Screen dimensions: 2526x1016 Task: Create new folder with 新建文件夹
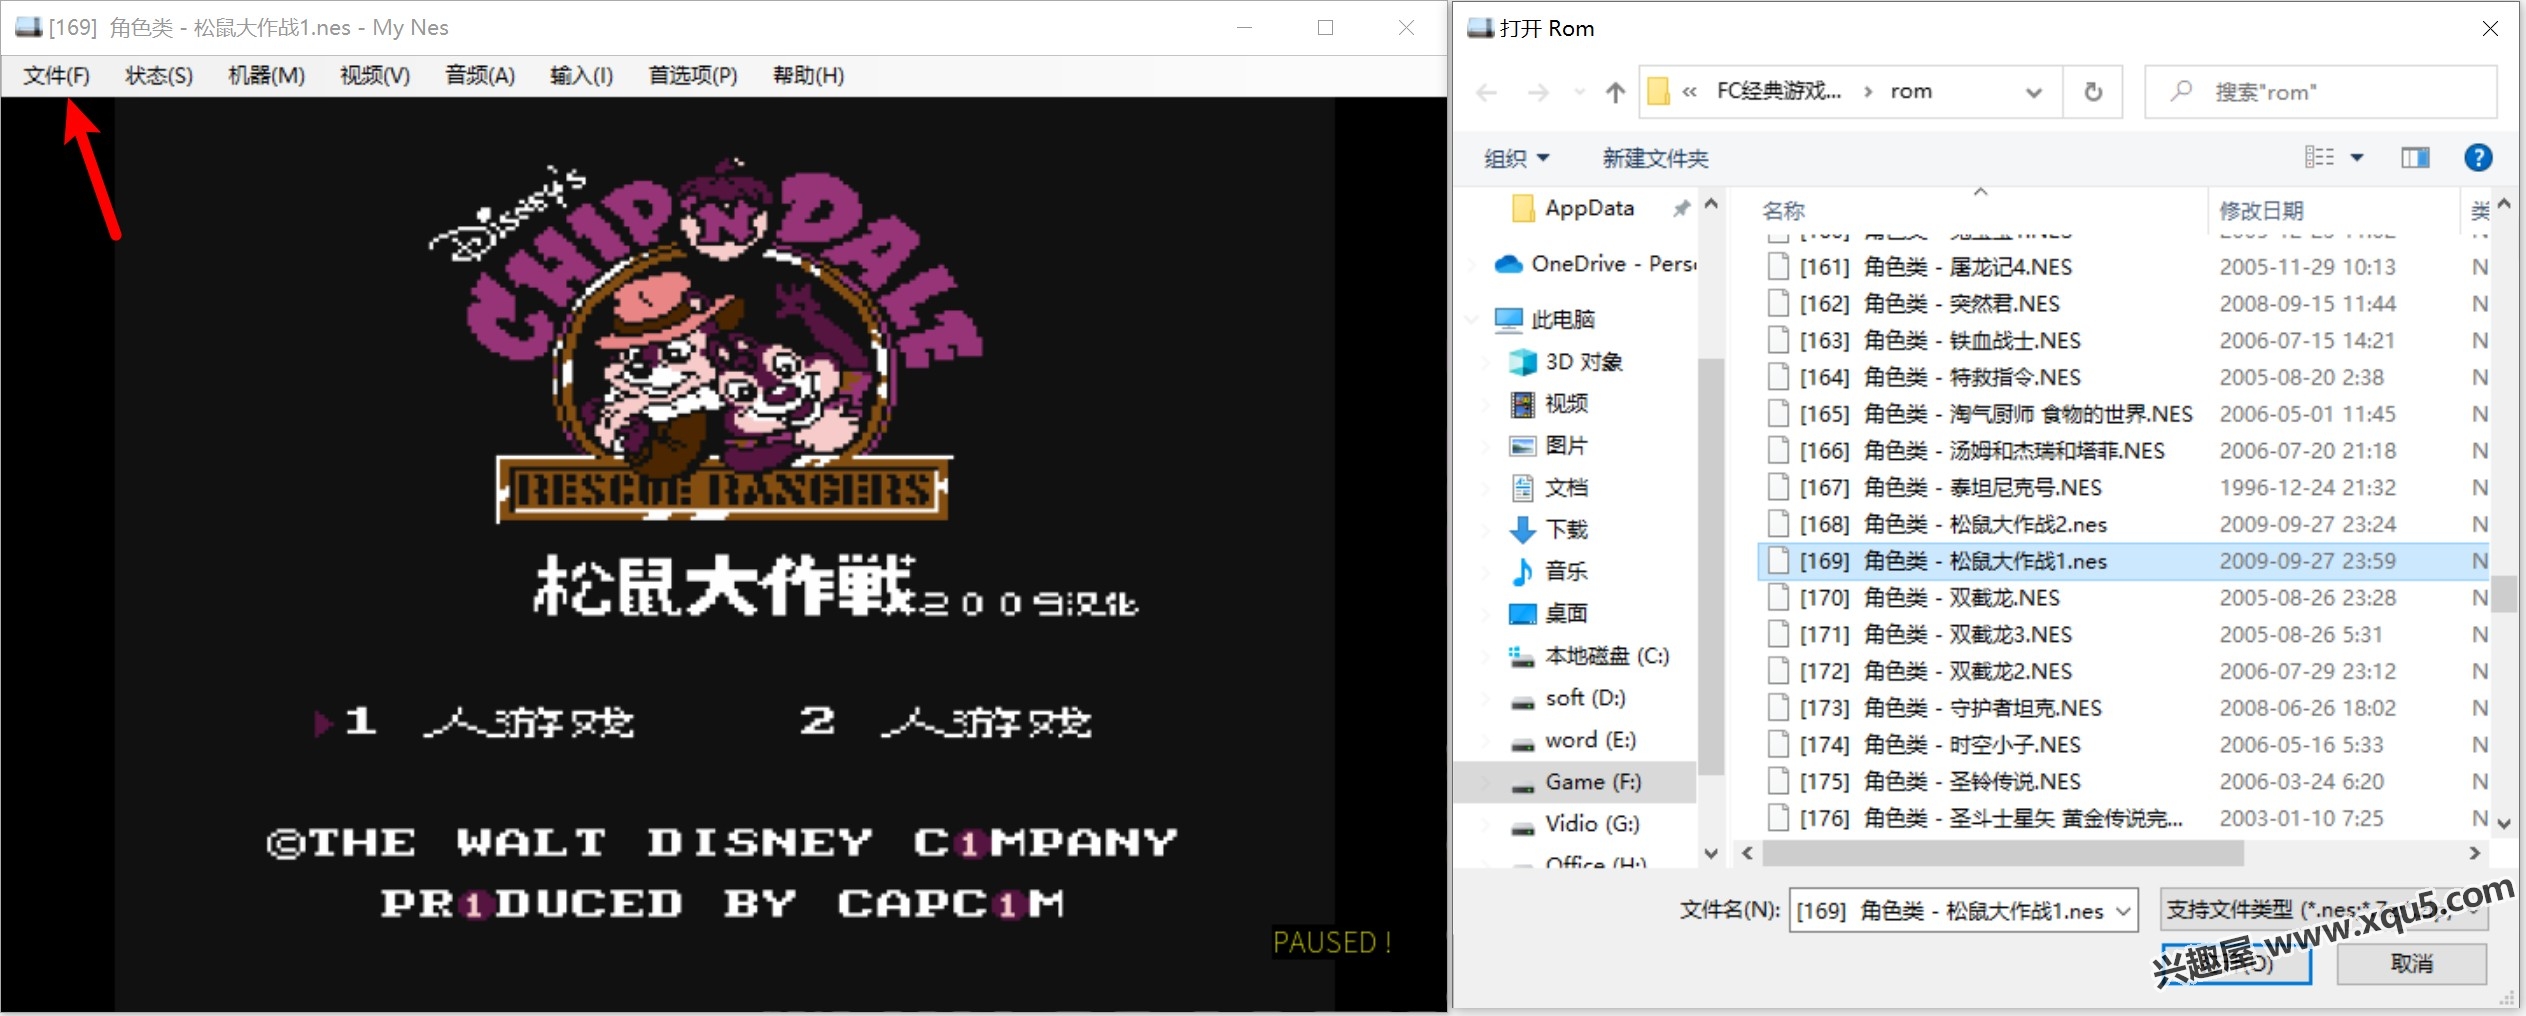(1655, 158)
